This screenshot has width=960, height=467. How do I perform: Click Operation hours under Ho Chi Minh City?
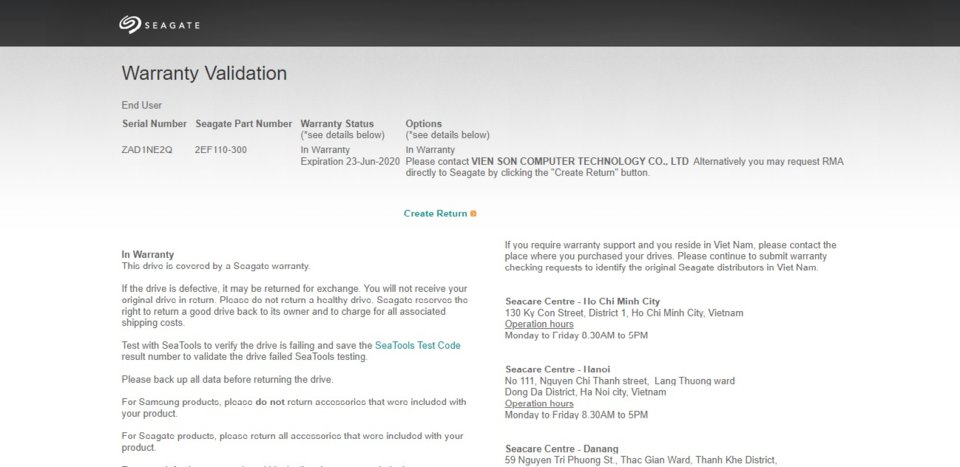coord(539,324)
